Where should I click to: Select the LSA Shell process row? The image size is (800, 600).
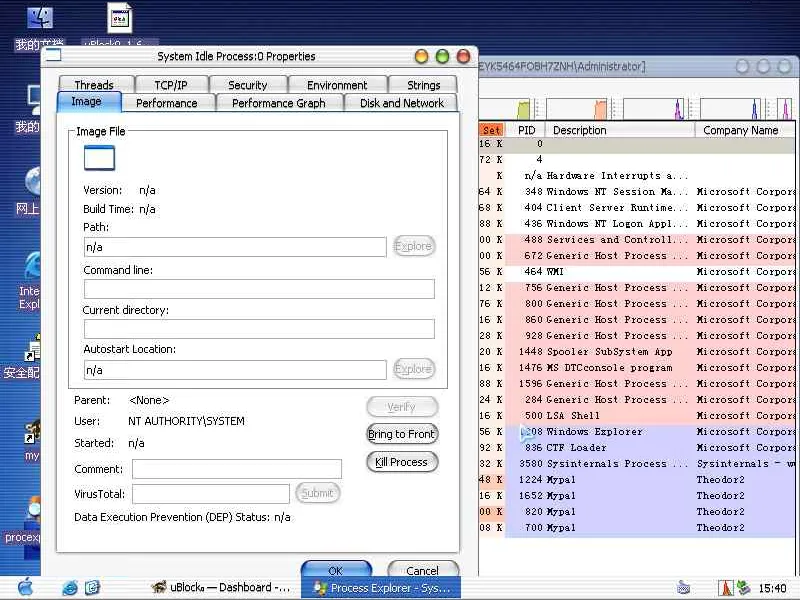click(x=637, y=415)
